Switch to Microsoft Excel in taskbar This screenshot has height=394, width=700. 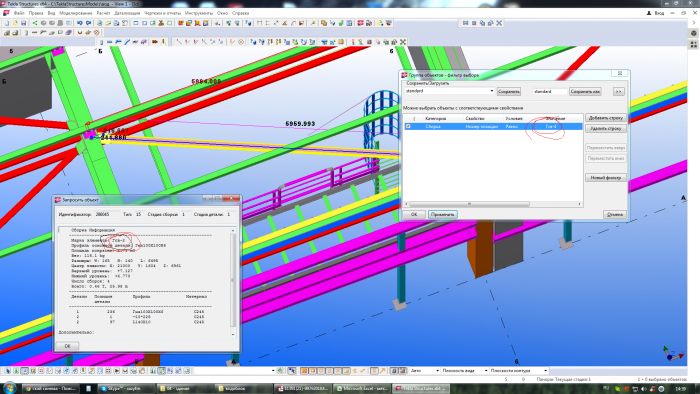(x=362, y=389)
